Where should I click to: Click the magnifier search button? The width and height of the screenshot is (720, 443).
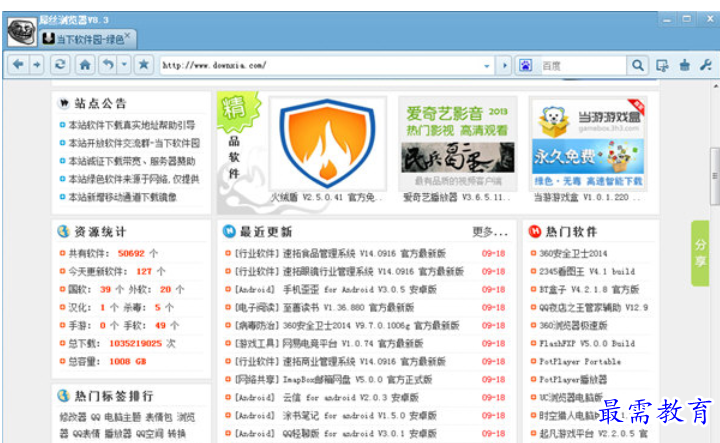(638, 66)
